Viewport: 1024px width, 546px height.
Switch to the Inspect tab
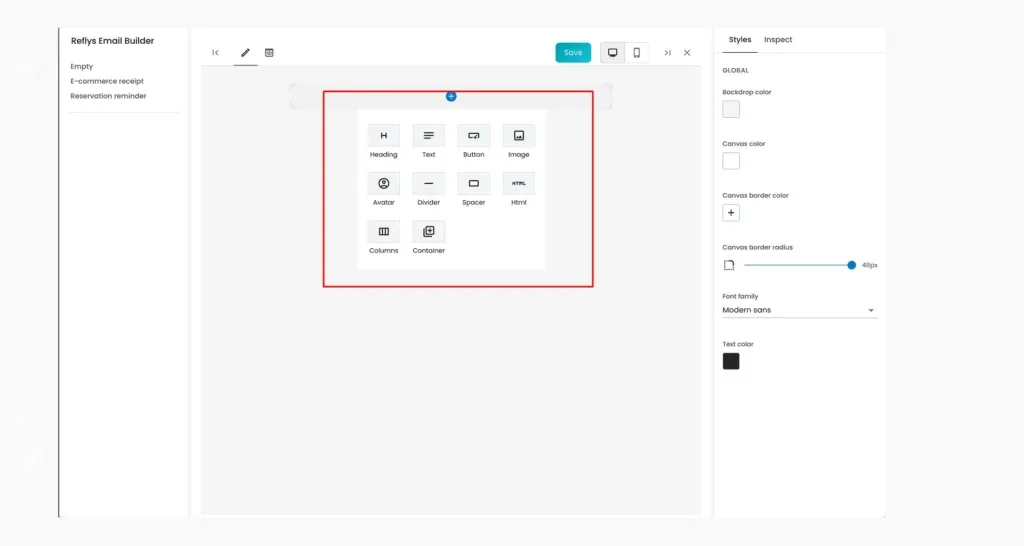[778, 40]
